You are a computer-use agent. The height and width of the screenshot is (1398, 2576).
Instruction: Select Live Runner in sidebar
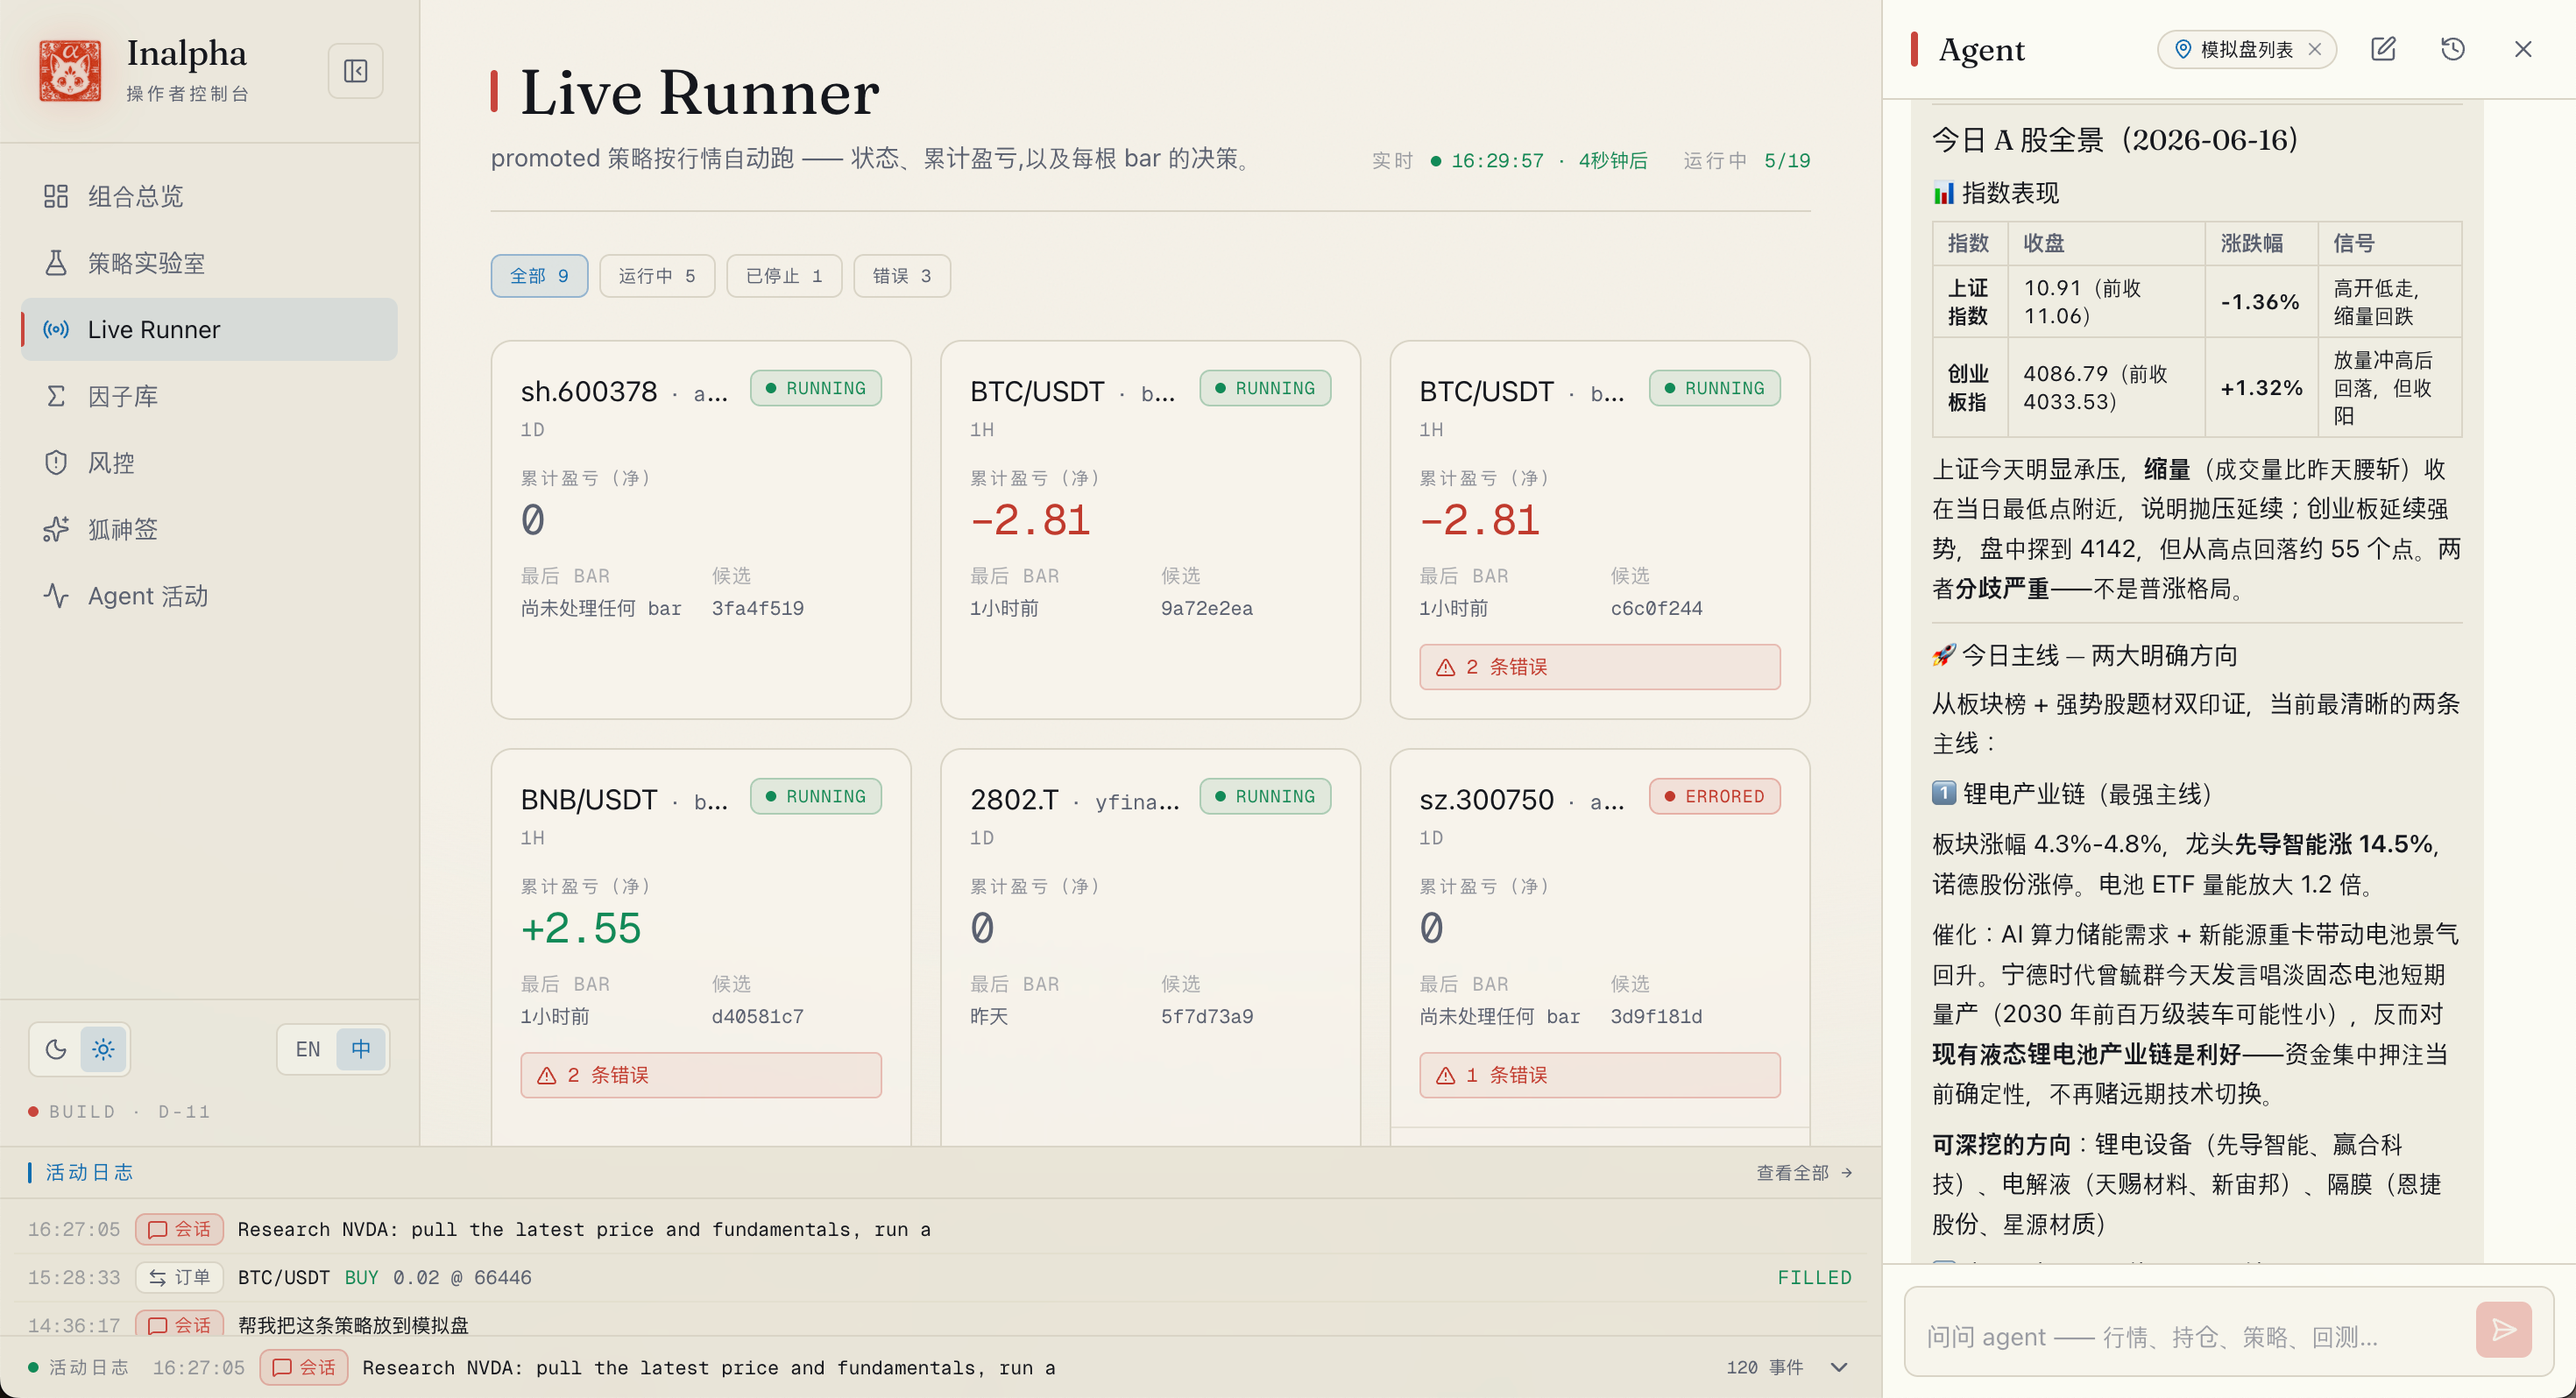209,329
